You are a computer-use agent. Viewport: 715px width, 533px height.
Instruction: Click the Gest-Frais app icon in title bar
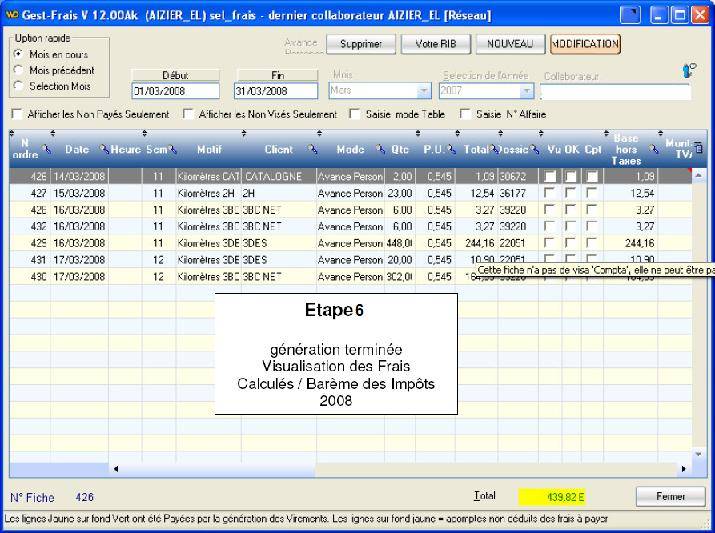[10, 15]
